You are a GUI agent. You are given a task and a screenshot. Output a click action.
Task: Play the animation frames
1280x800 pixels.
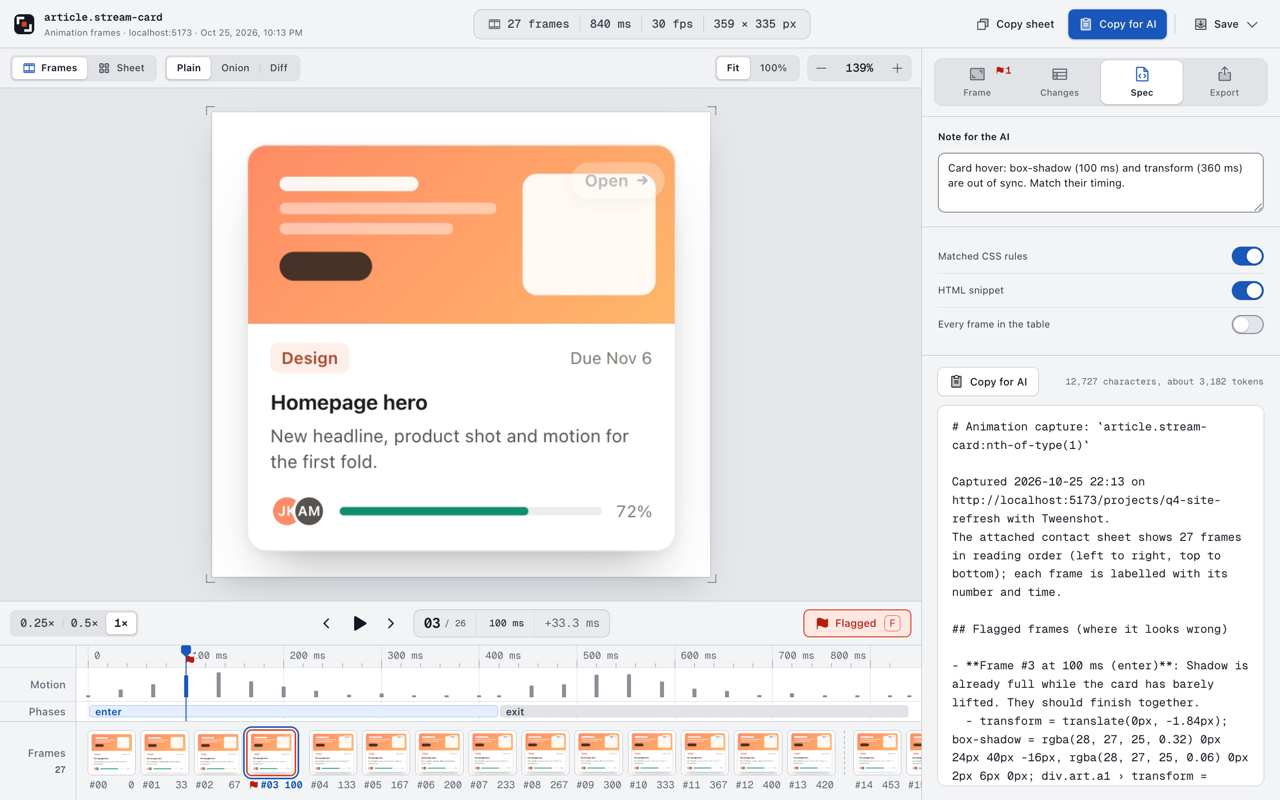click(x=359, y=623)
